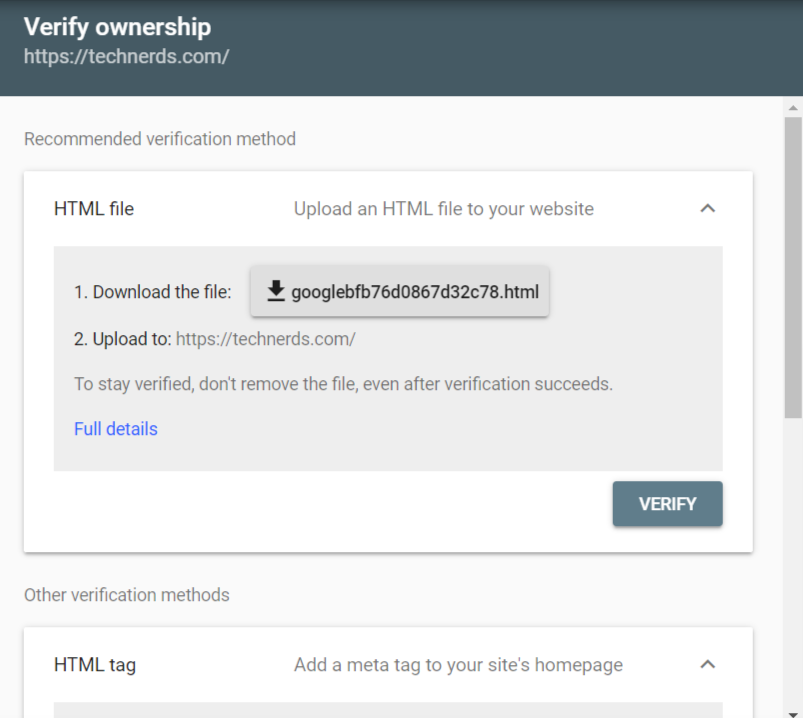803x718 pixels.
Task: Click 'Upload an HTML file to your website' text
Action: tap(443, 209)
